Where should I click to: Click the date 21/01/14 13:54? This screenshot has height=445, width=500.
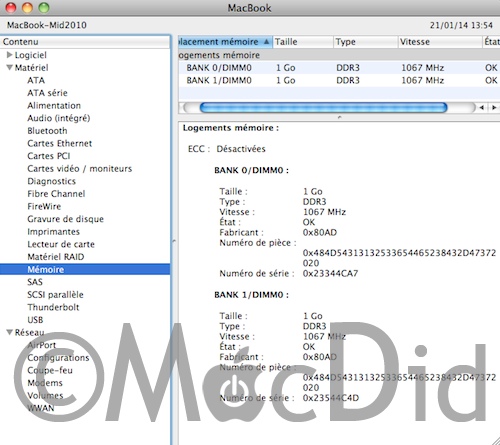(461, 25)
